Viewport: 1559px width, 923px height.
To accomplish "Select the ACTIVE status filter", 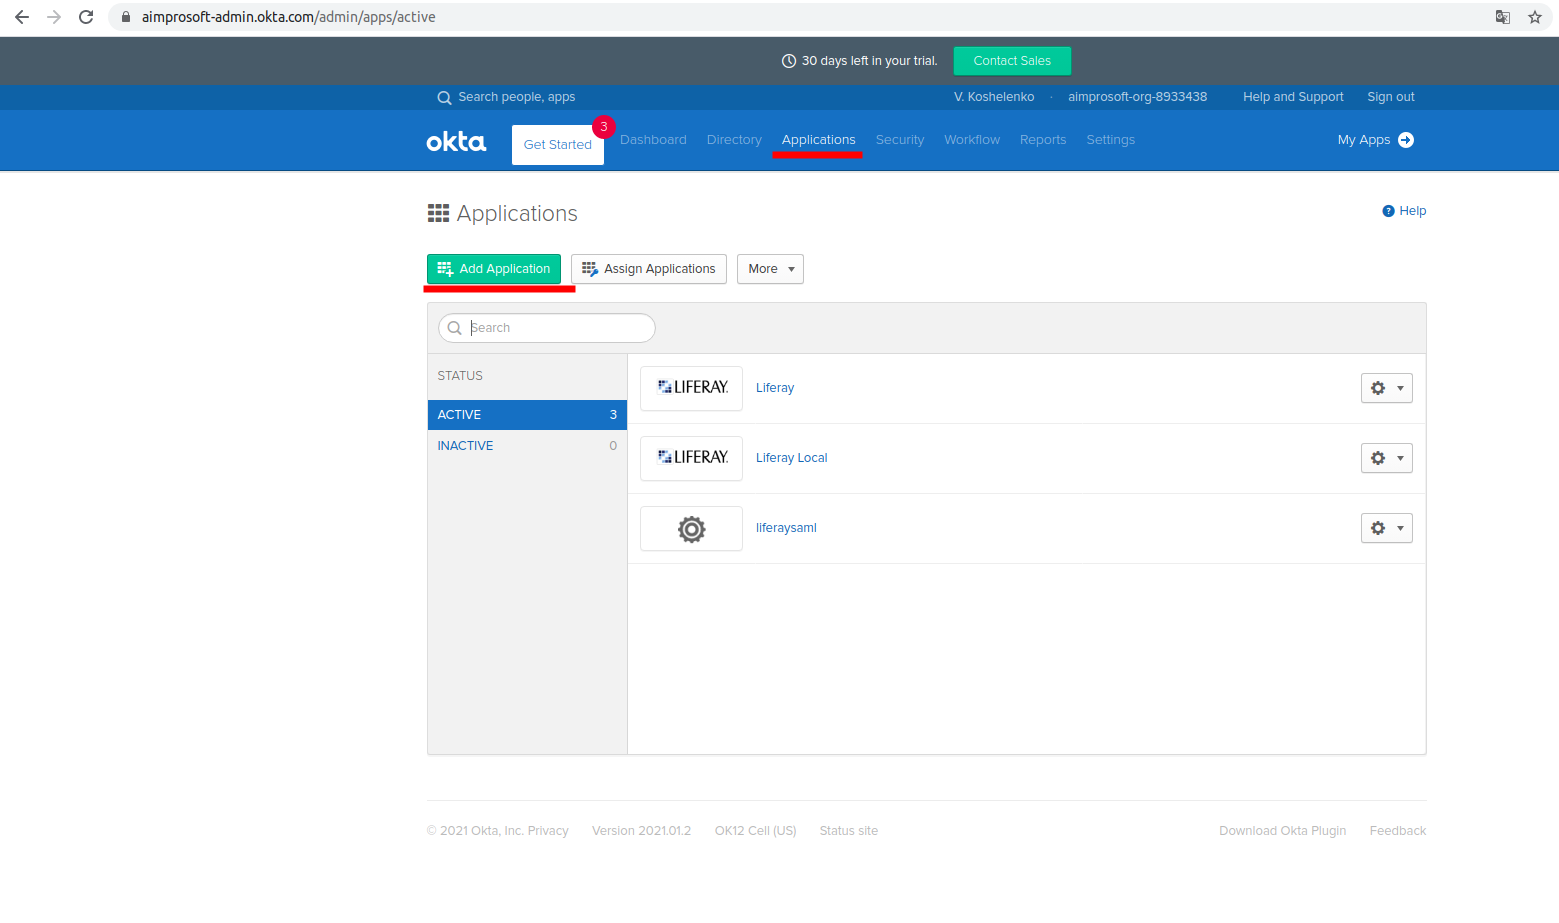I will point(527,415).
